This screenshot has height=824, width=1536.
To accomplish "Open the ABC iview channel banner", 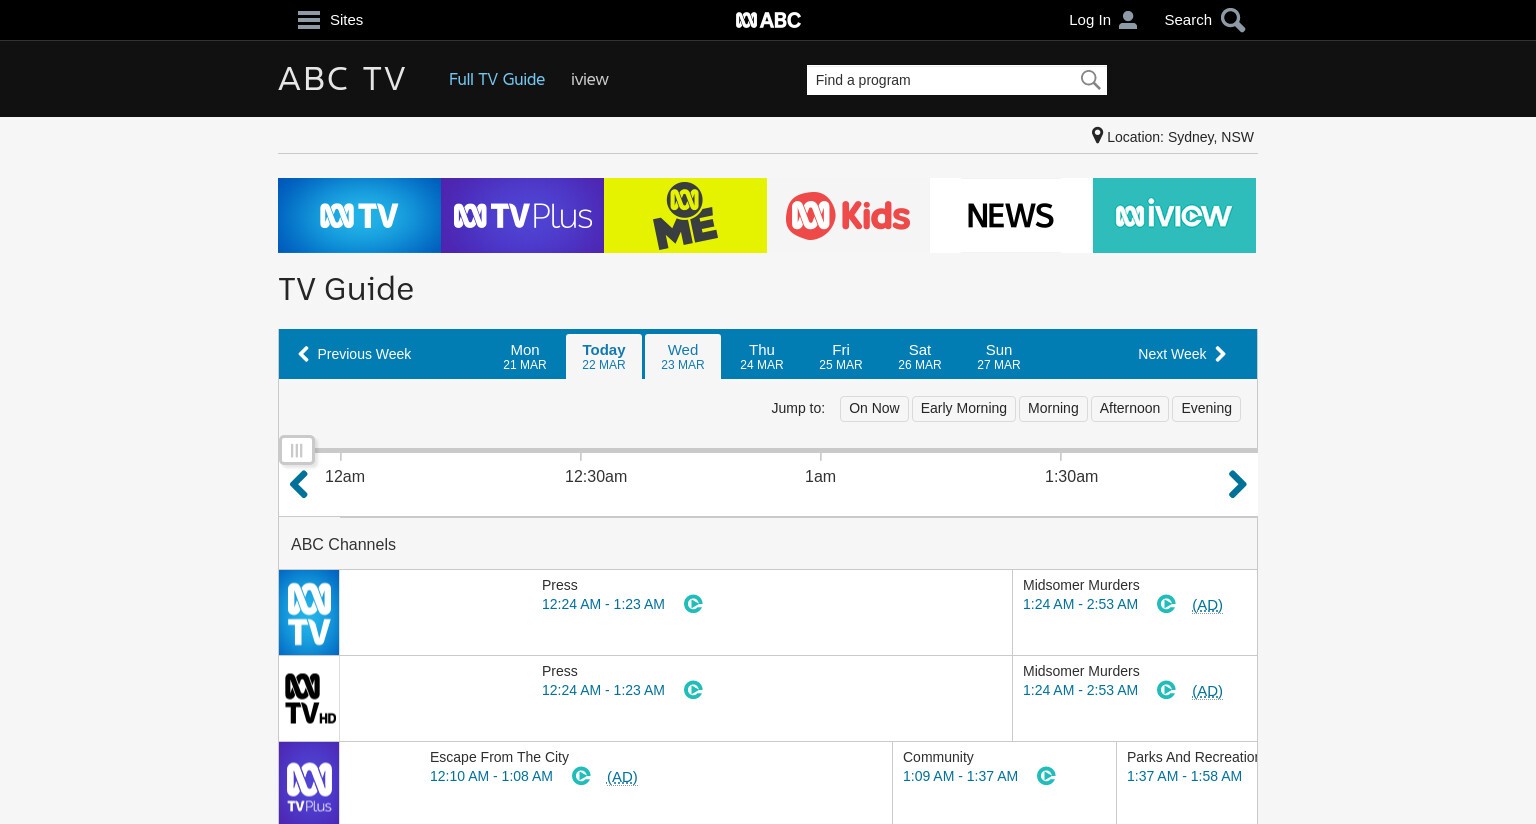I will [1174, 215].
